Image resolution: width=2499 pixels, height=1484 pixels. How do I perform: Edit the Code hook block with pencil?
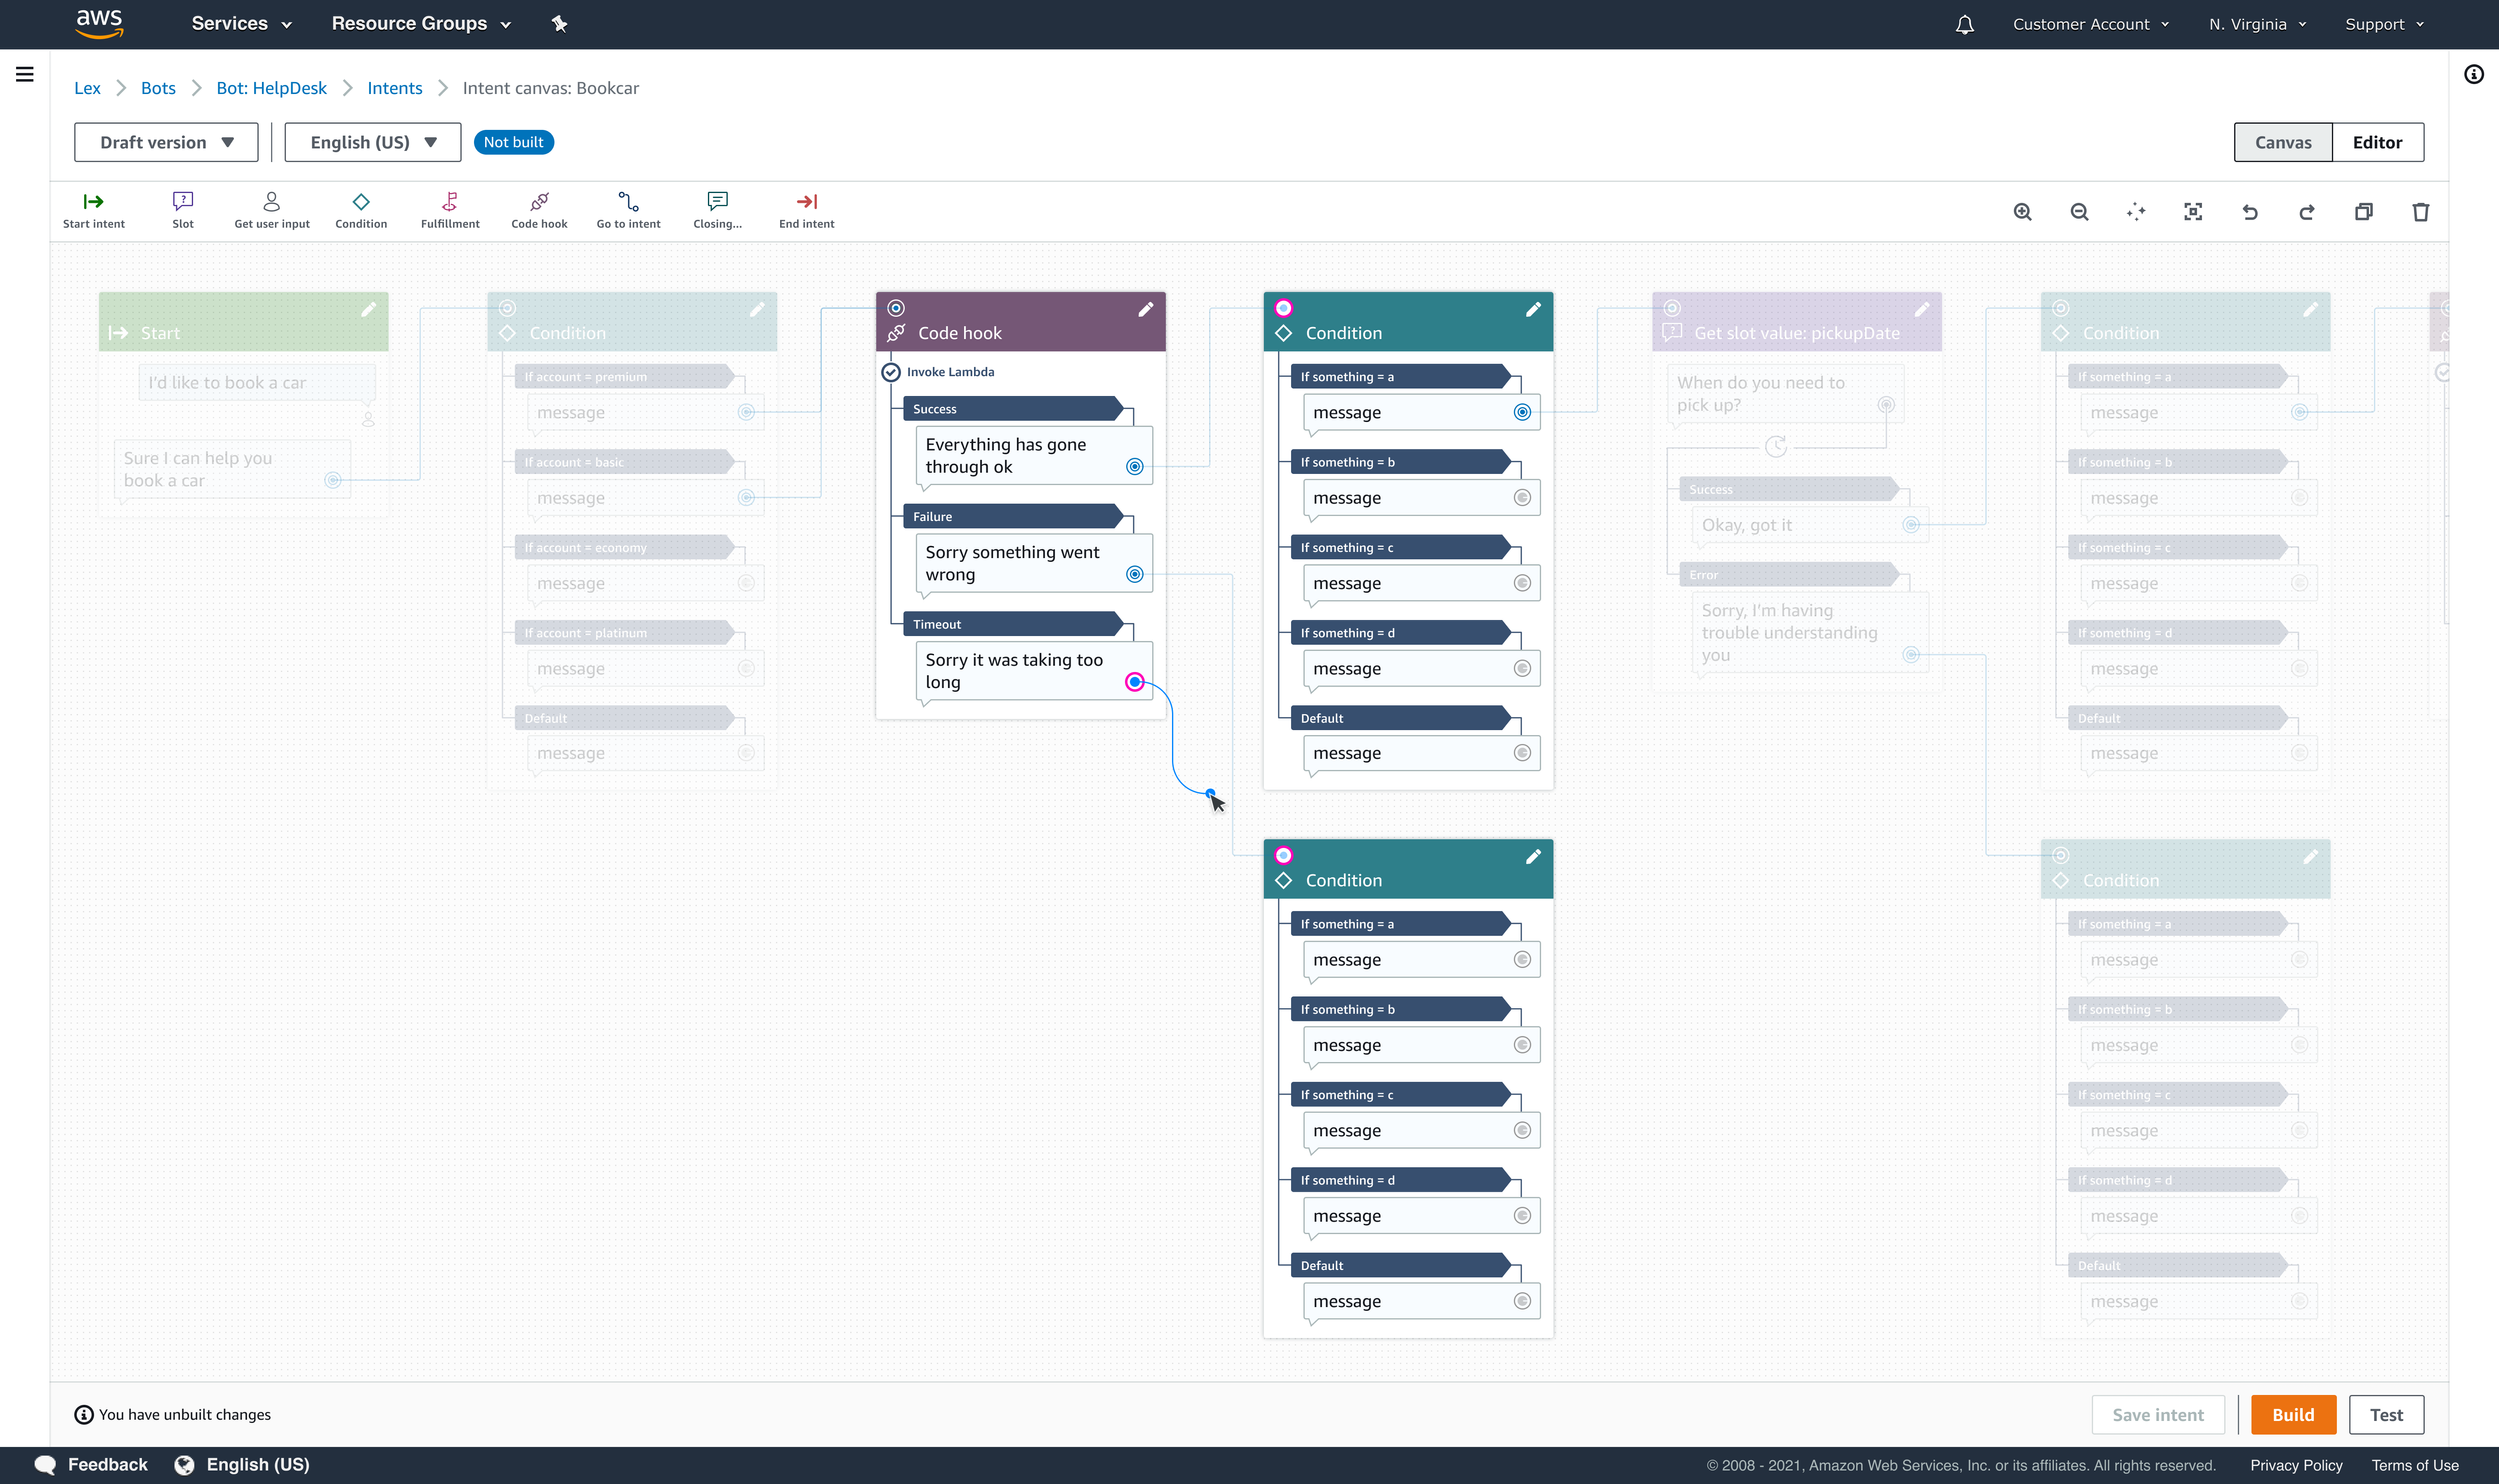tap(1145, 309)
